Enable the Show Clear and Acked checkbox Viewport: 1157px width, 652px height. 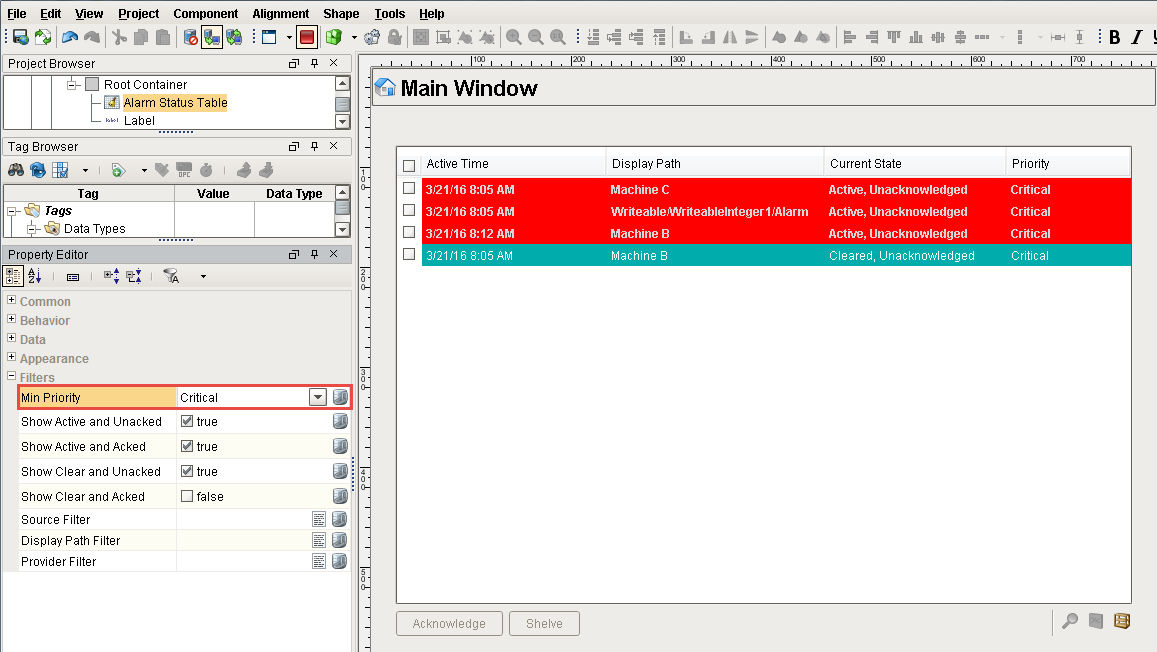[187, 497]
